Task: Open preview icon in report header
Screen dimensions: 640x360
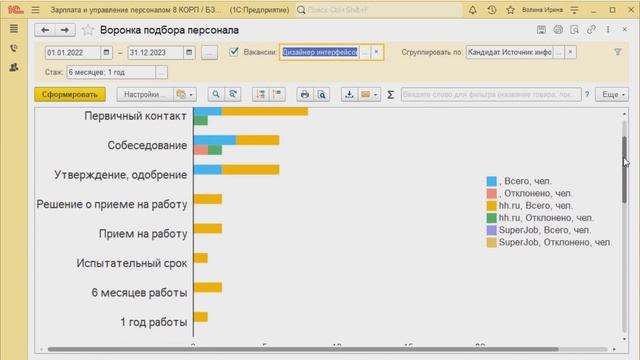Action: [574, 29]
